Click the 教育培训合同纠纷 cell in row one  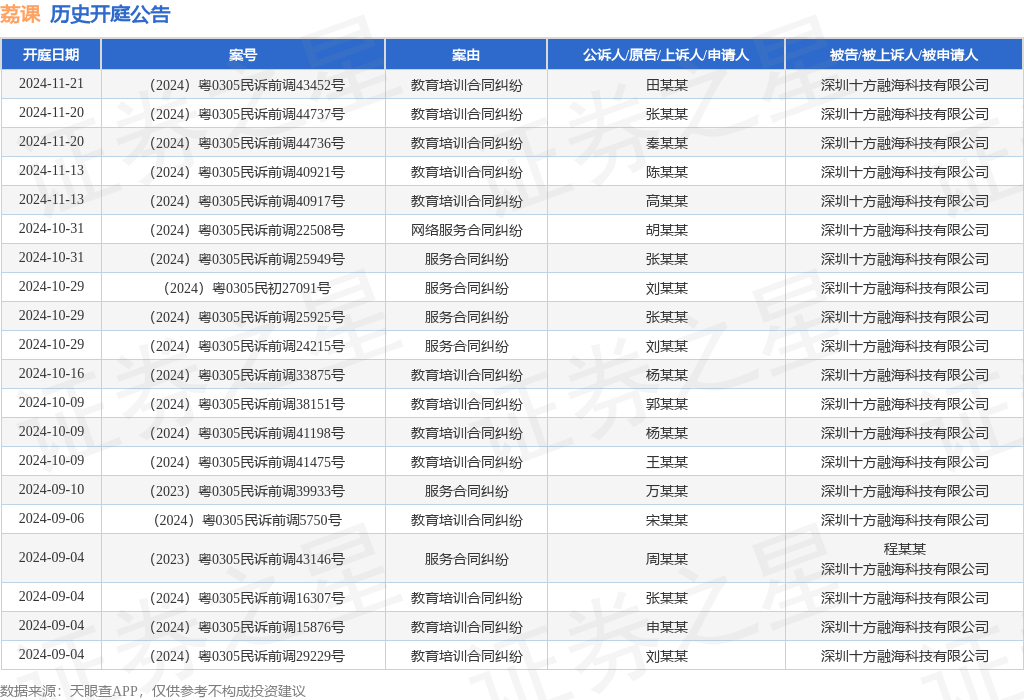(x=466, y=84)
